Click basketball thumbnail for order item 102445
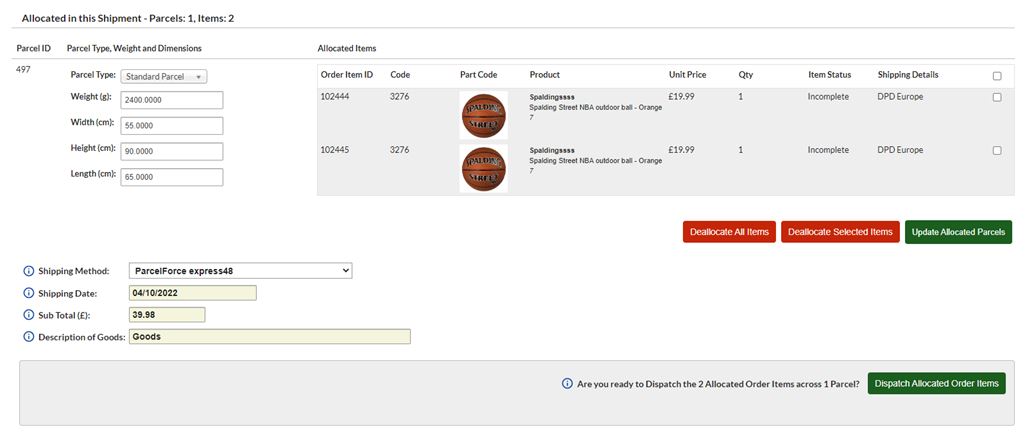The image size is (1030, 436). 483,168
